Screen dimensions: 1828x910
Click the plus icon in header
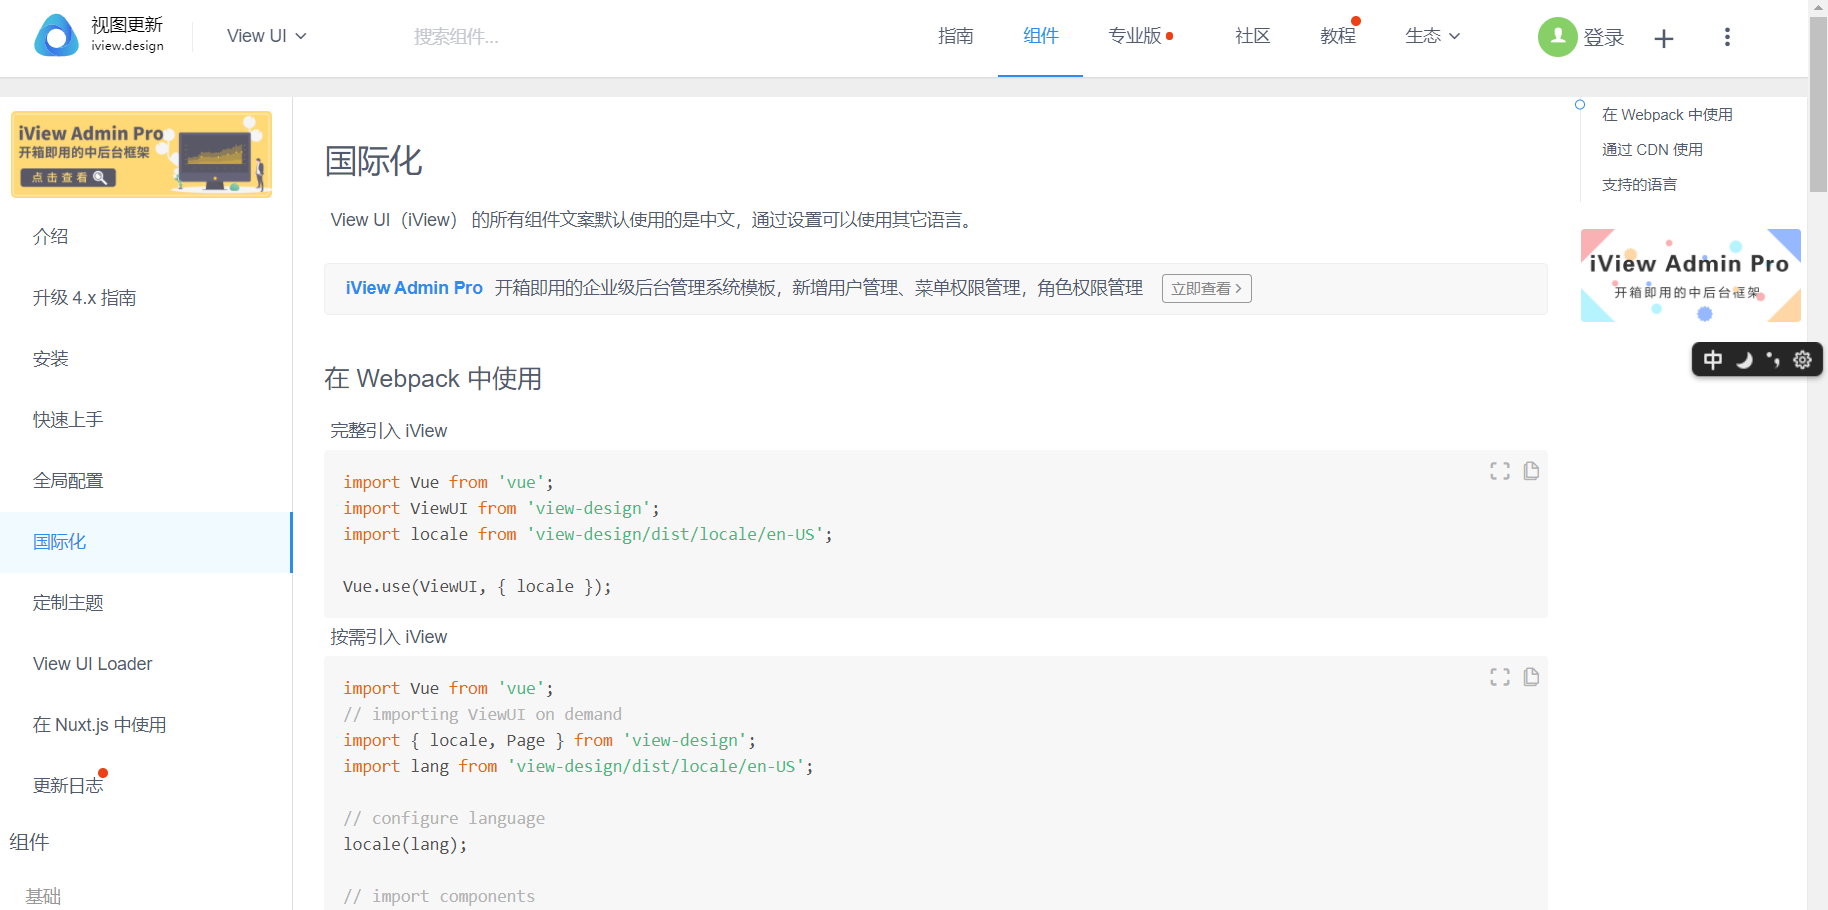[x=1664, y=38]
